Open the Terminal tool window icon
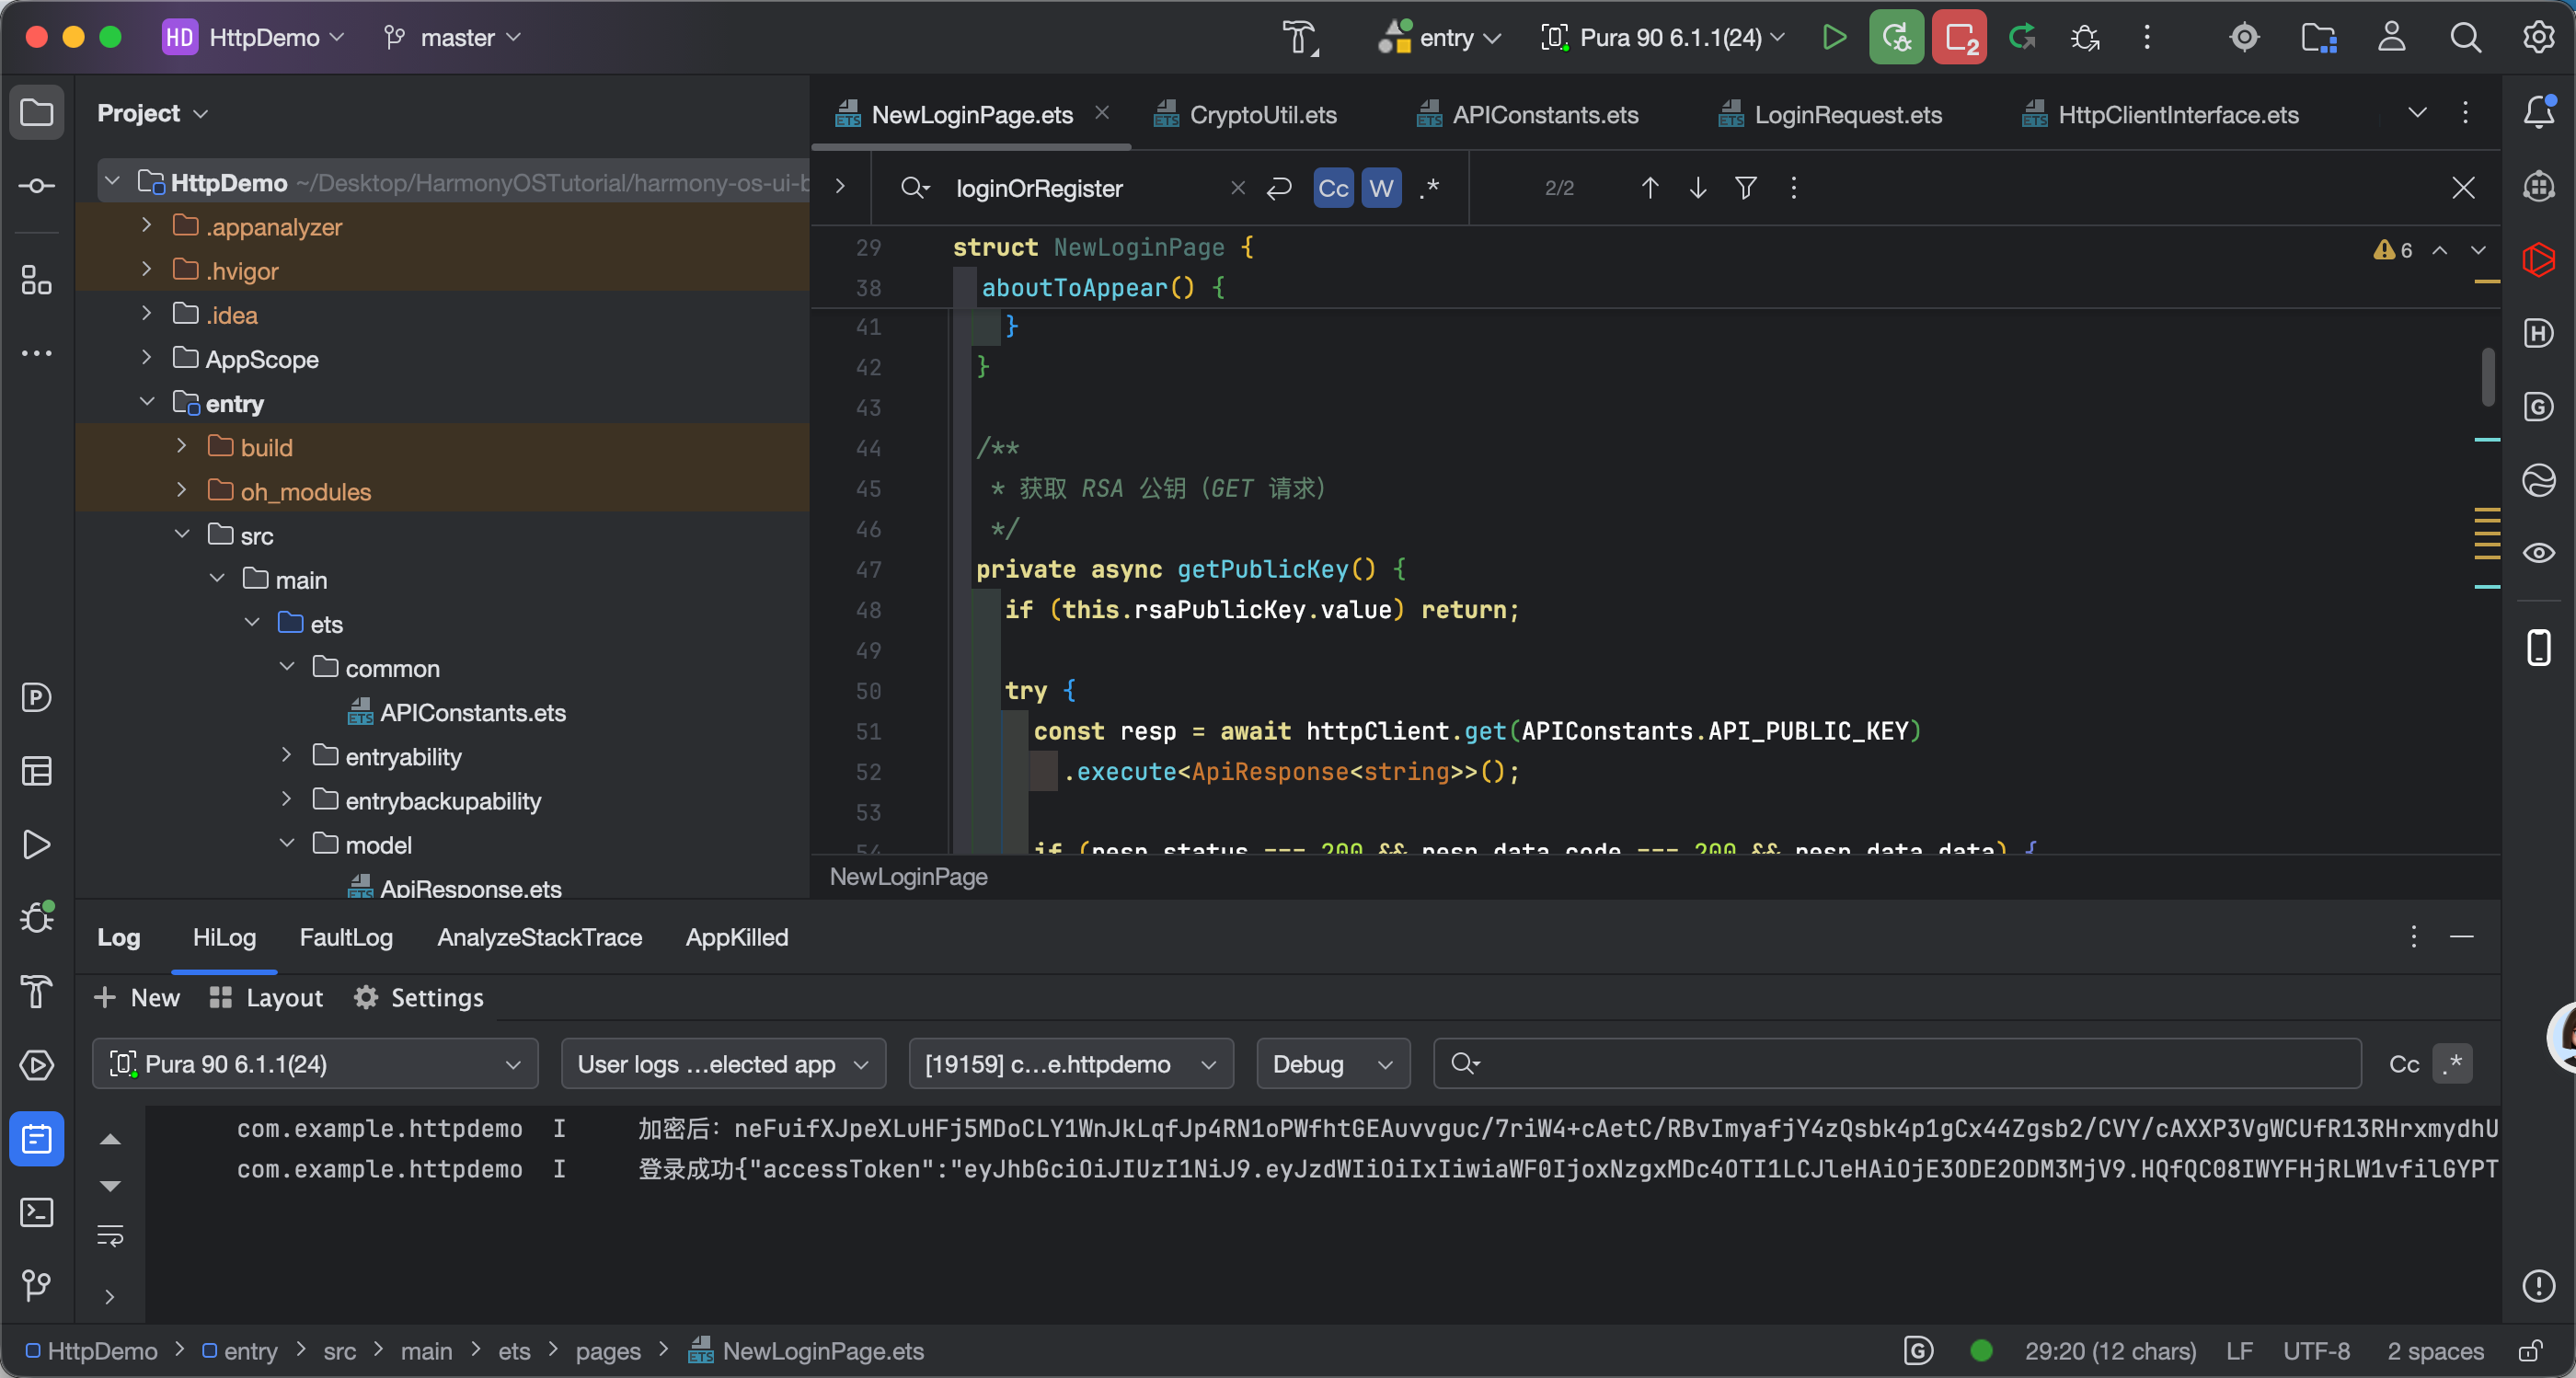Viewport: 2576px width, 1378px height. (x=37, y=1212)
